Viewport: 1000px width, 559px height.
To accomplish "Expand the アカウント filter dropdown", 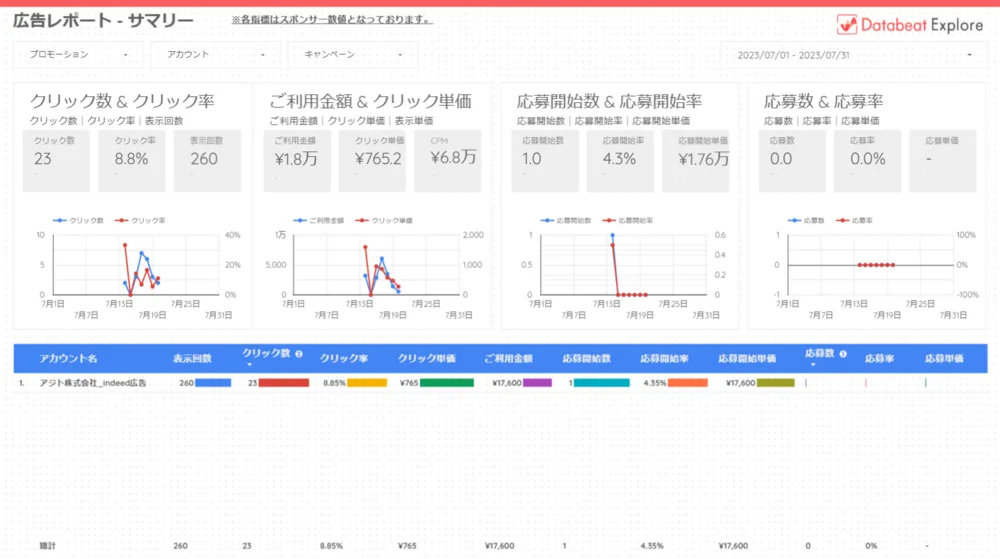I will [x=215, y=55].
